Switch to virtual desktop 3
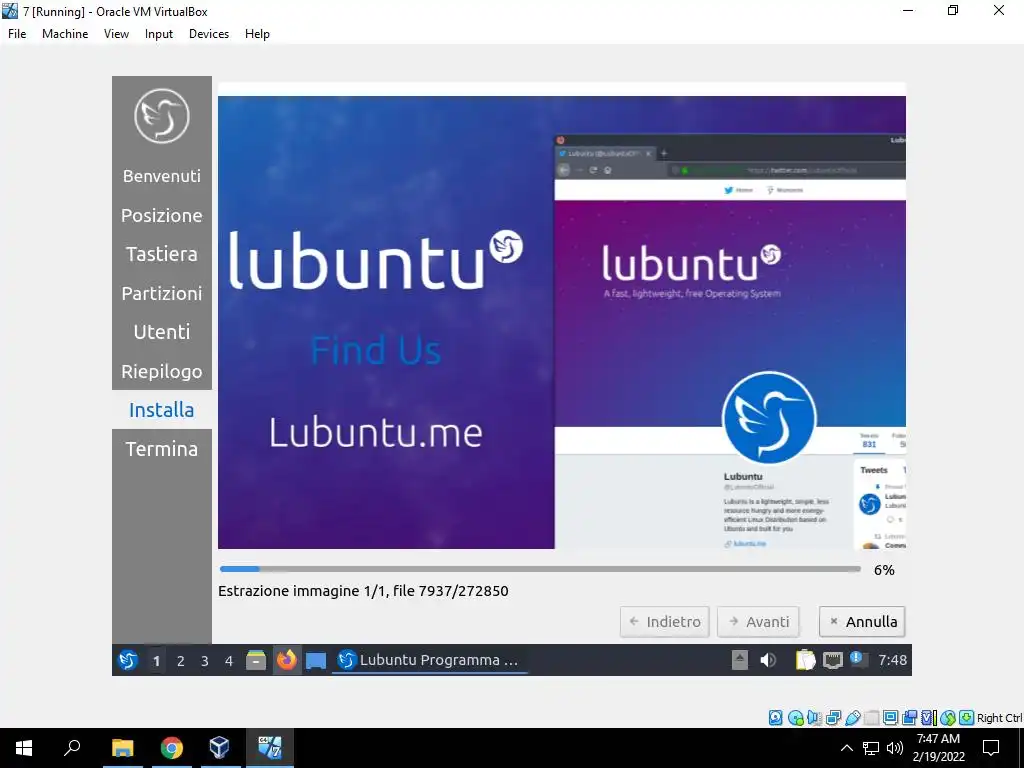Image resolution: width=1024 pixels, height=768 pixels. coord(204,661)
